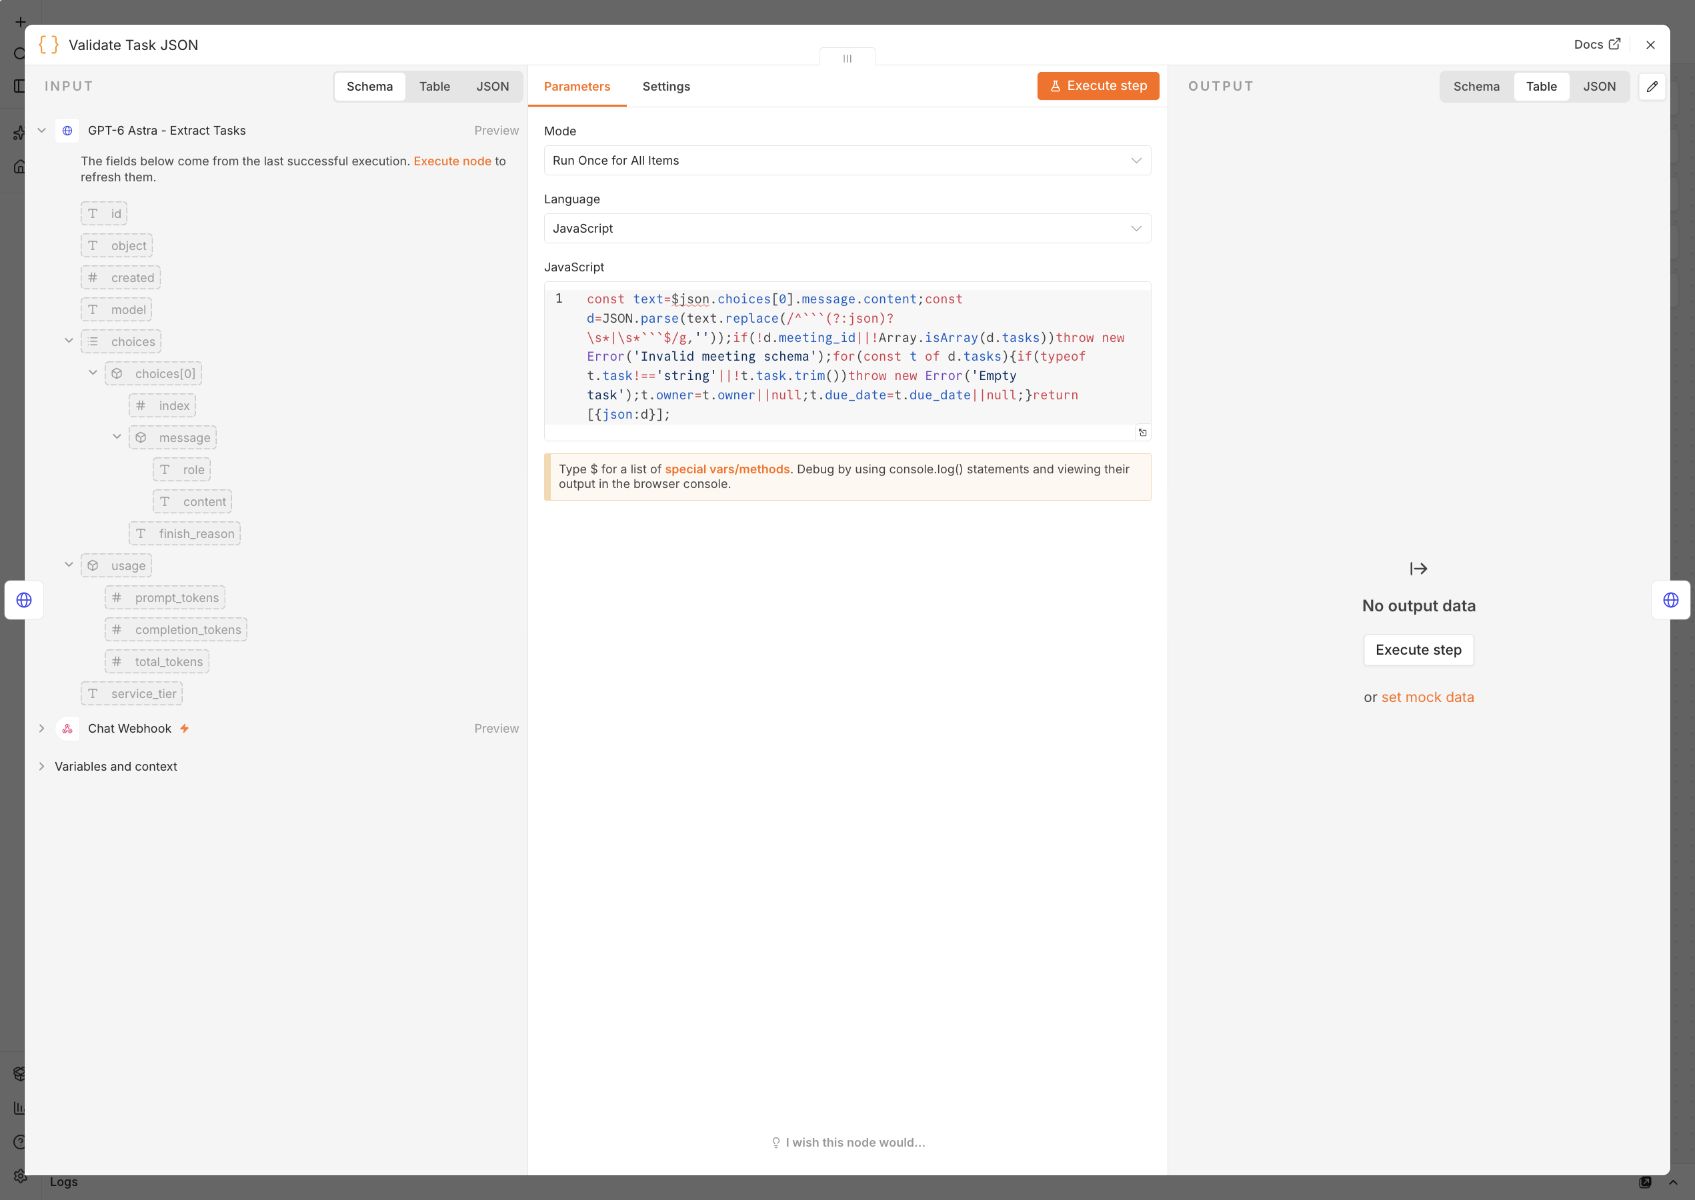Select the content schema field

(x=192, y=502)
